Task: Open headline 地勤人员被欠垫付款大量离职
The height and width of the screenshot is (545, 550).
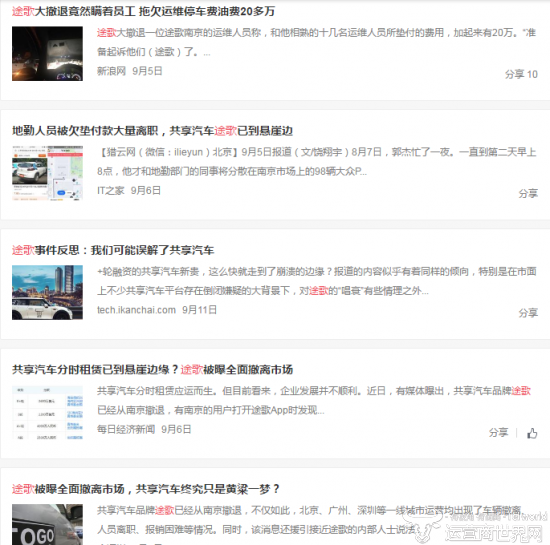Action: (x=152, y=130)
